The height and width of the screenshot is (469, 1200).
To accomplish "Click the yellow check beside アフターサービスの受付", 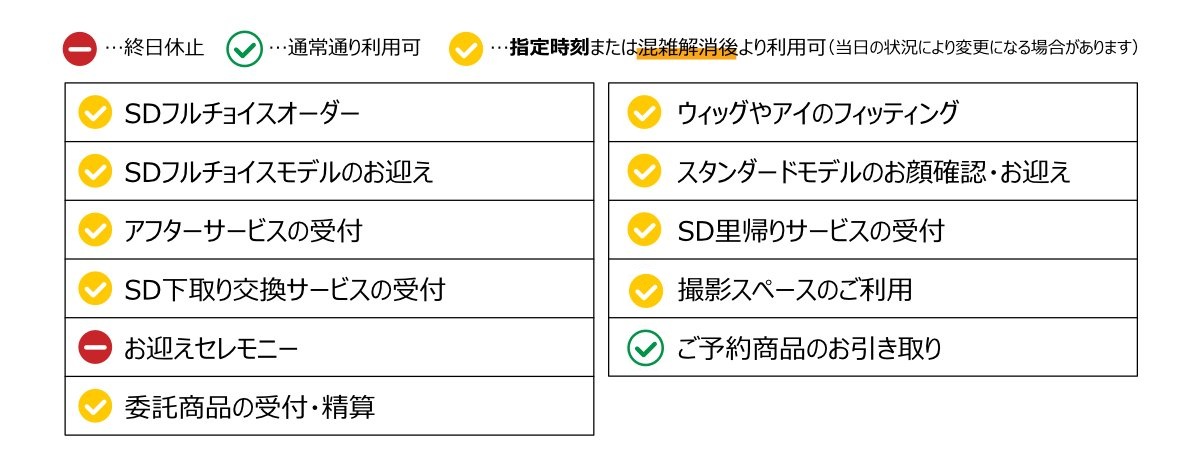I will coord(95,231).
